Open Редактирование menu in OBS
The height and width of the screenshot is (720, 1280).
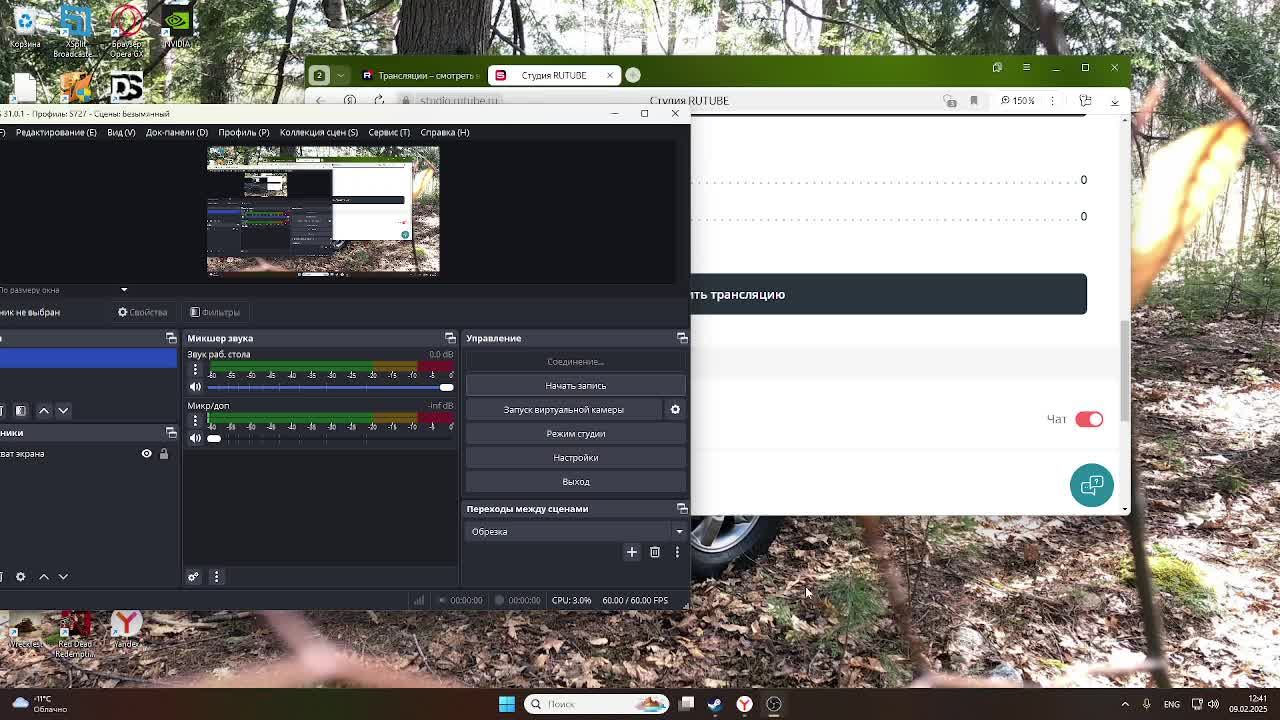[56, 132]
